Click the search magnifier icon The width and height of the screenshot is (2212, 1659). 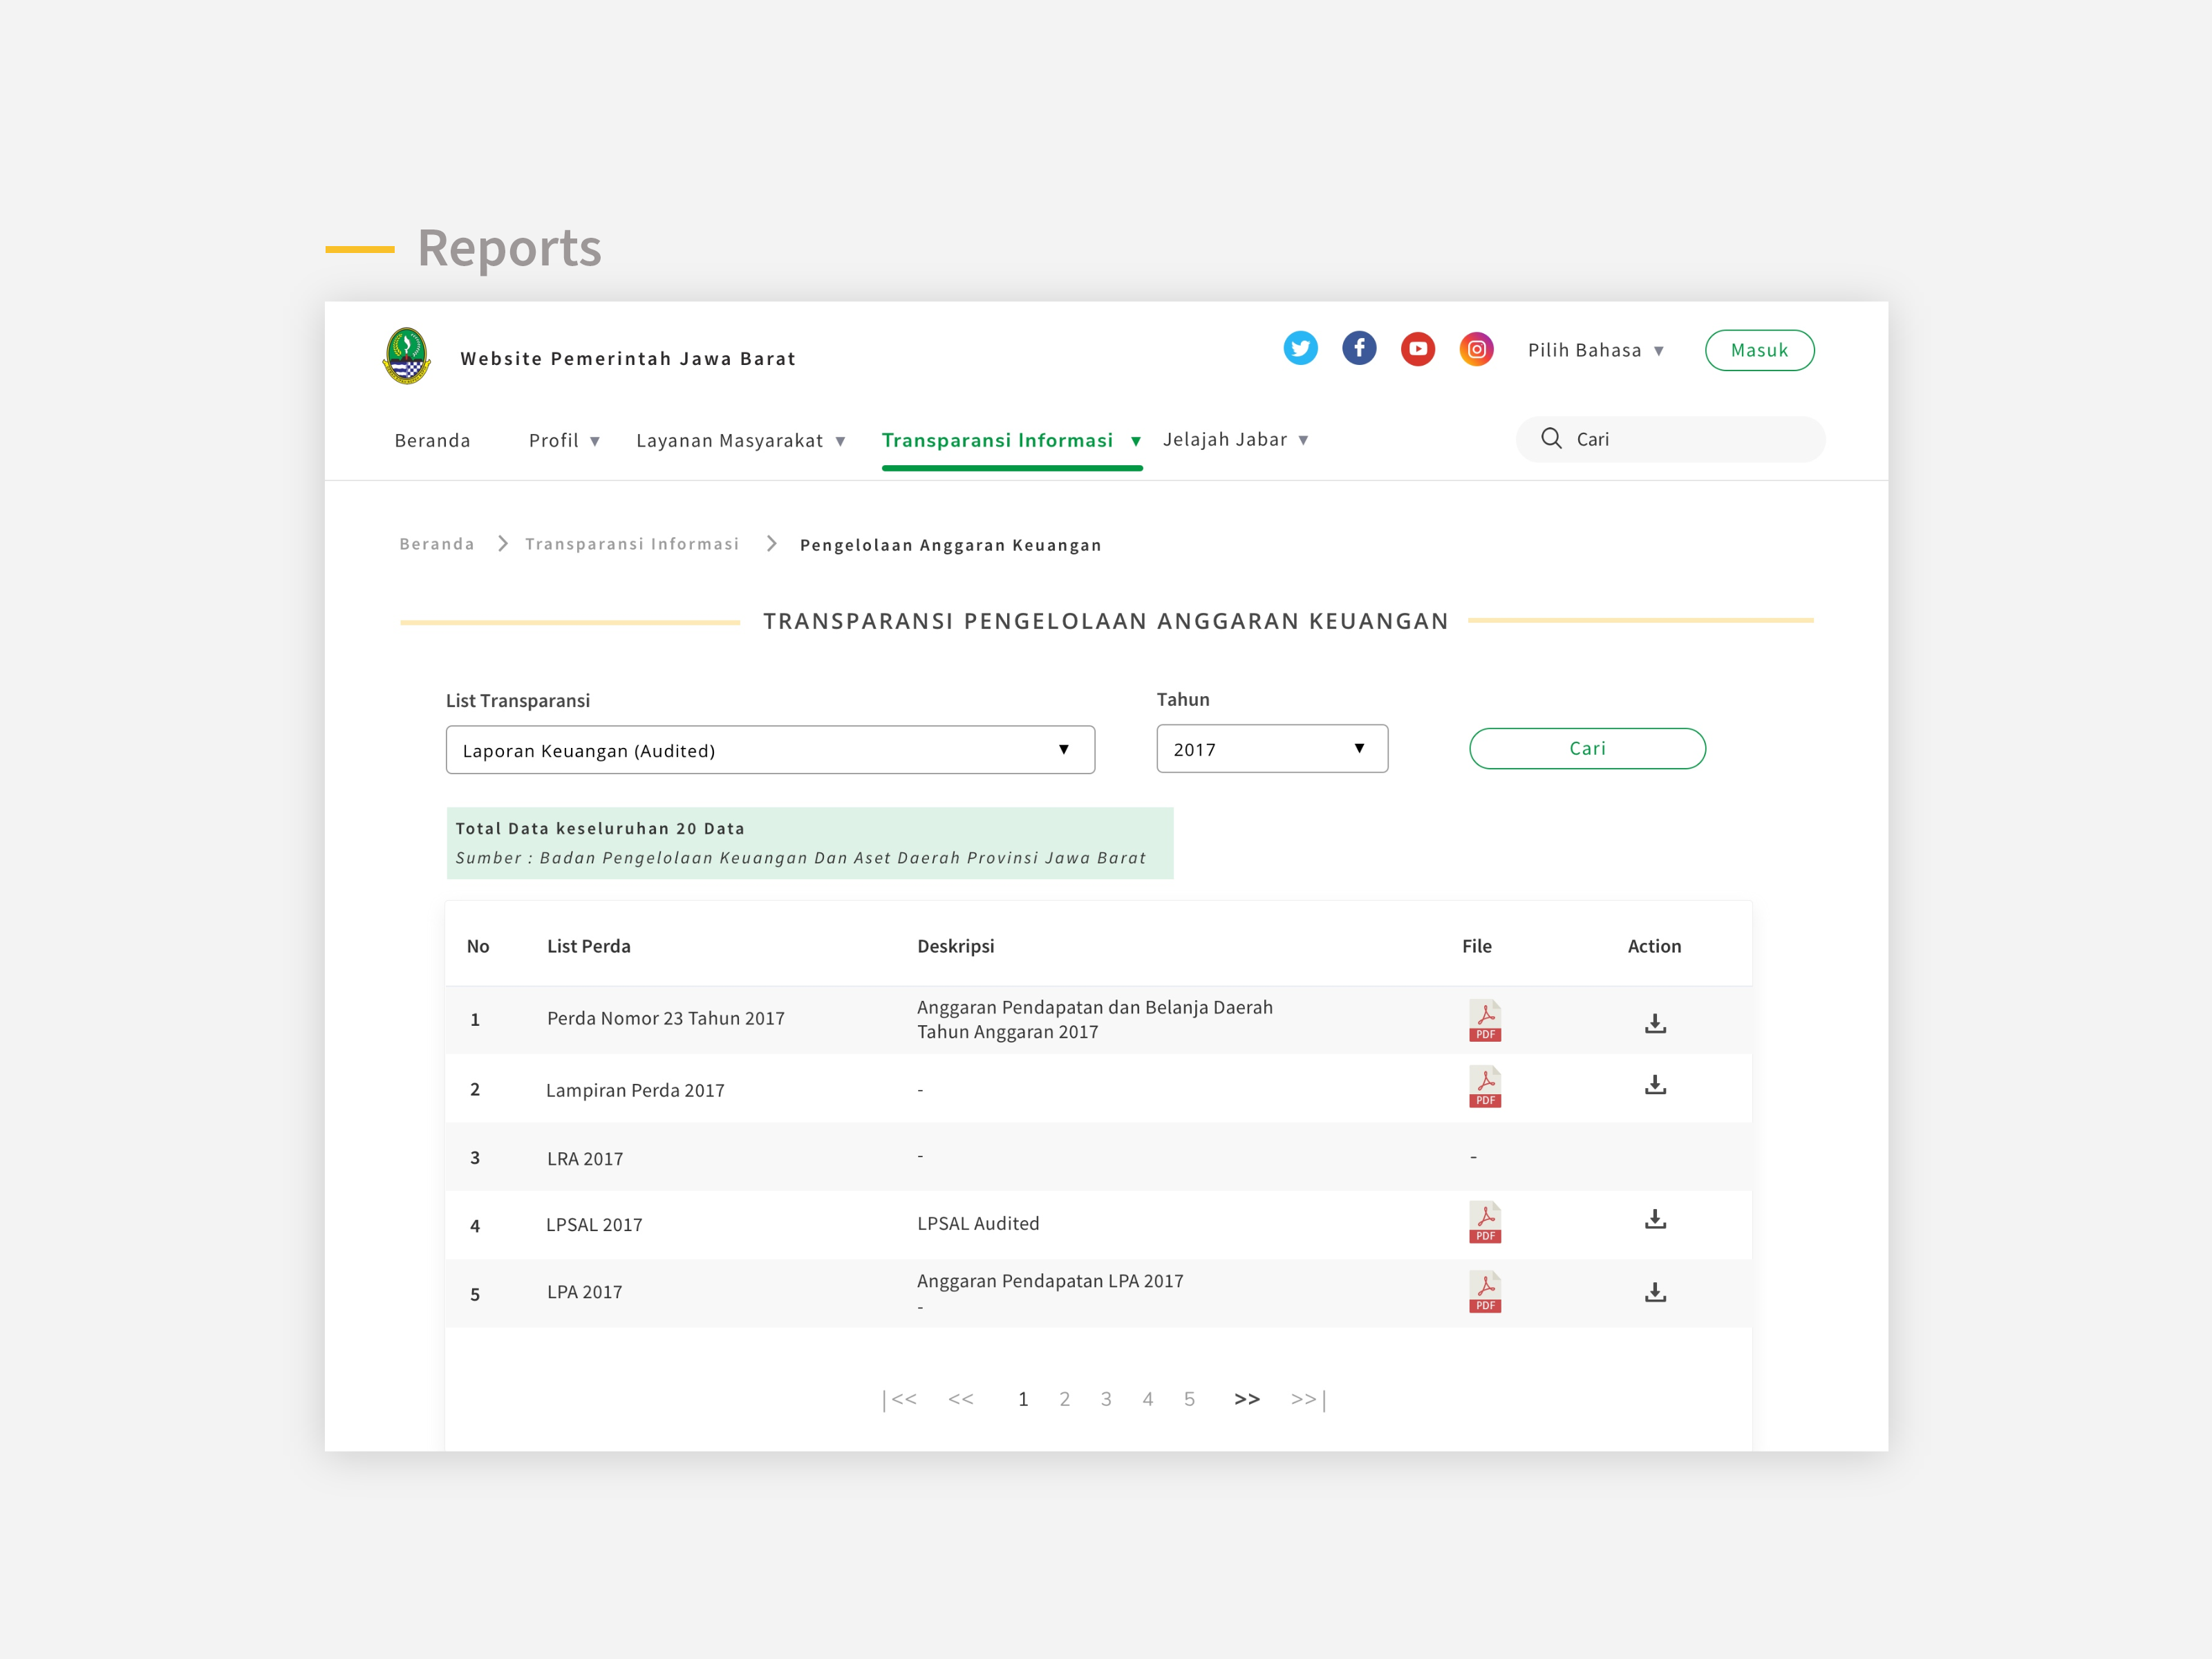click(x=1551, y=438)
